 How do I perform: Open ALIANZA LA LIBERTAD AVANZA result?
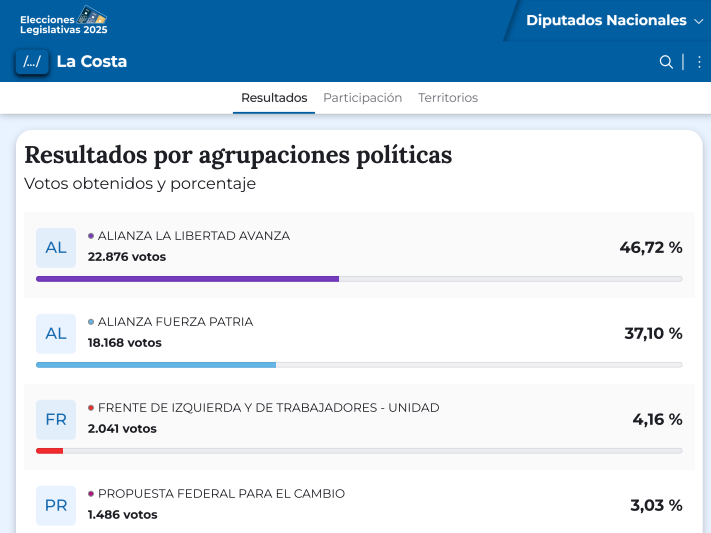[194, 236]
